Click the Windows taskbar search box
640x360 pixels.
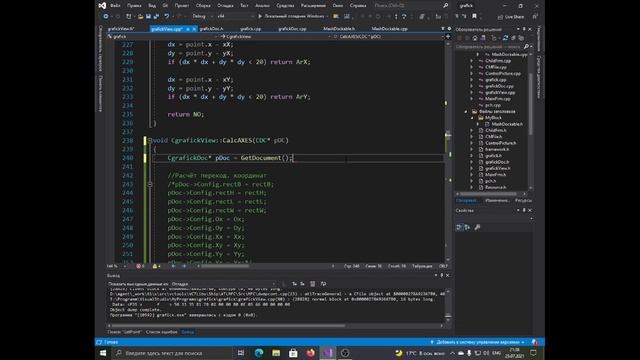pyautogui.click(x=171, y=353)
